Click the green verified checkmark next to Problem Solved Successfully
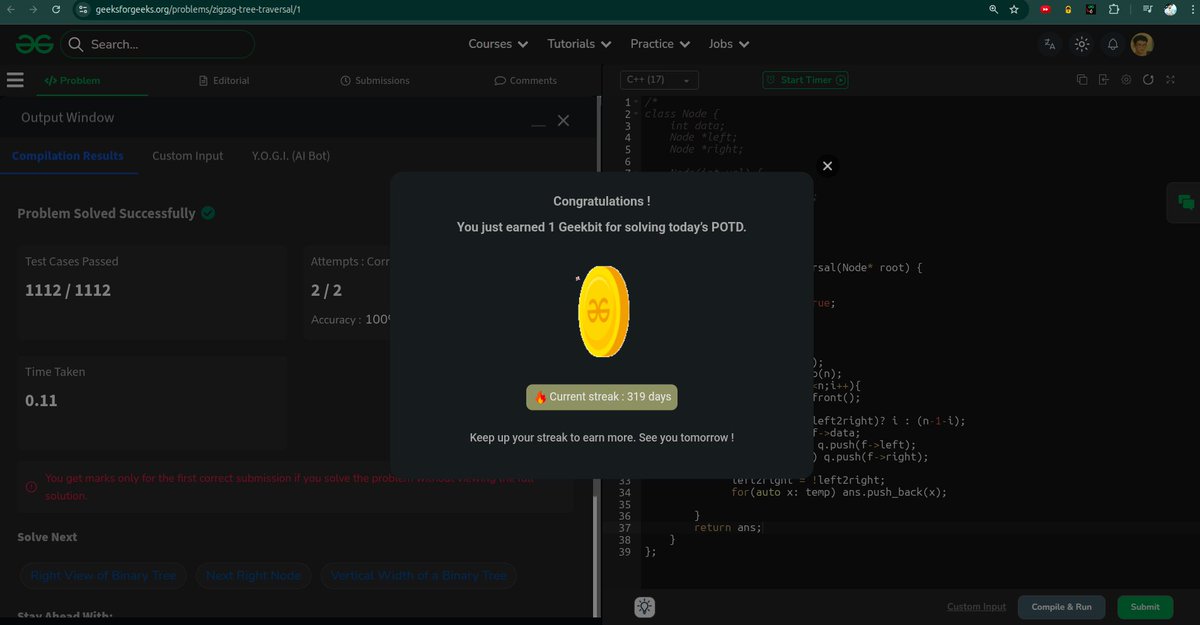This screenshot has width=1200, height=625. pos(208,213)
